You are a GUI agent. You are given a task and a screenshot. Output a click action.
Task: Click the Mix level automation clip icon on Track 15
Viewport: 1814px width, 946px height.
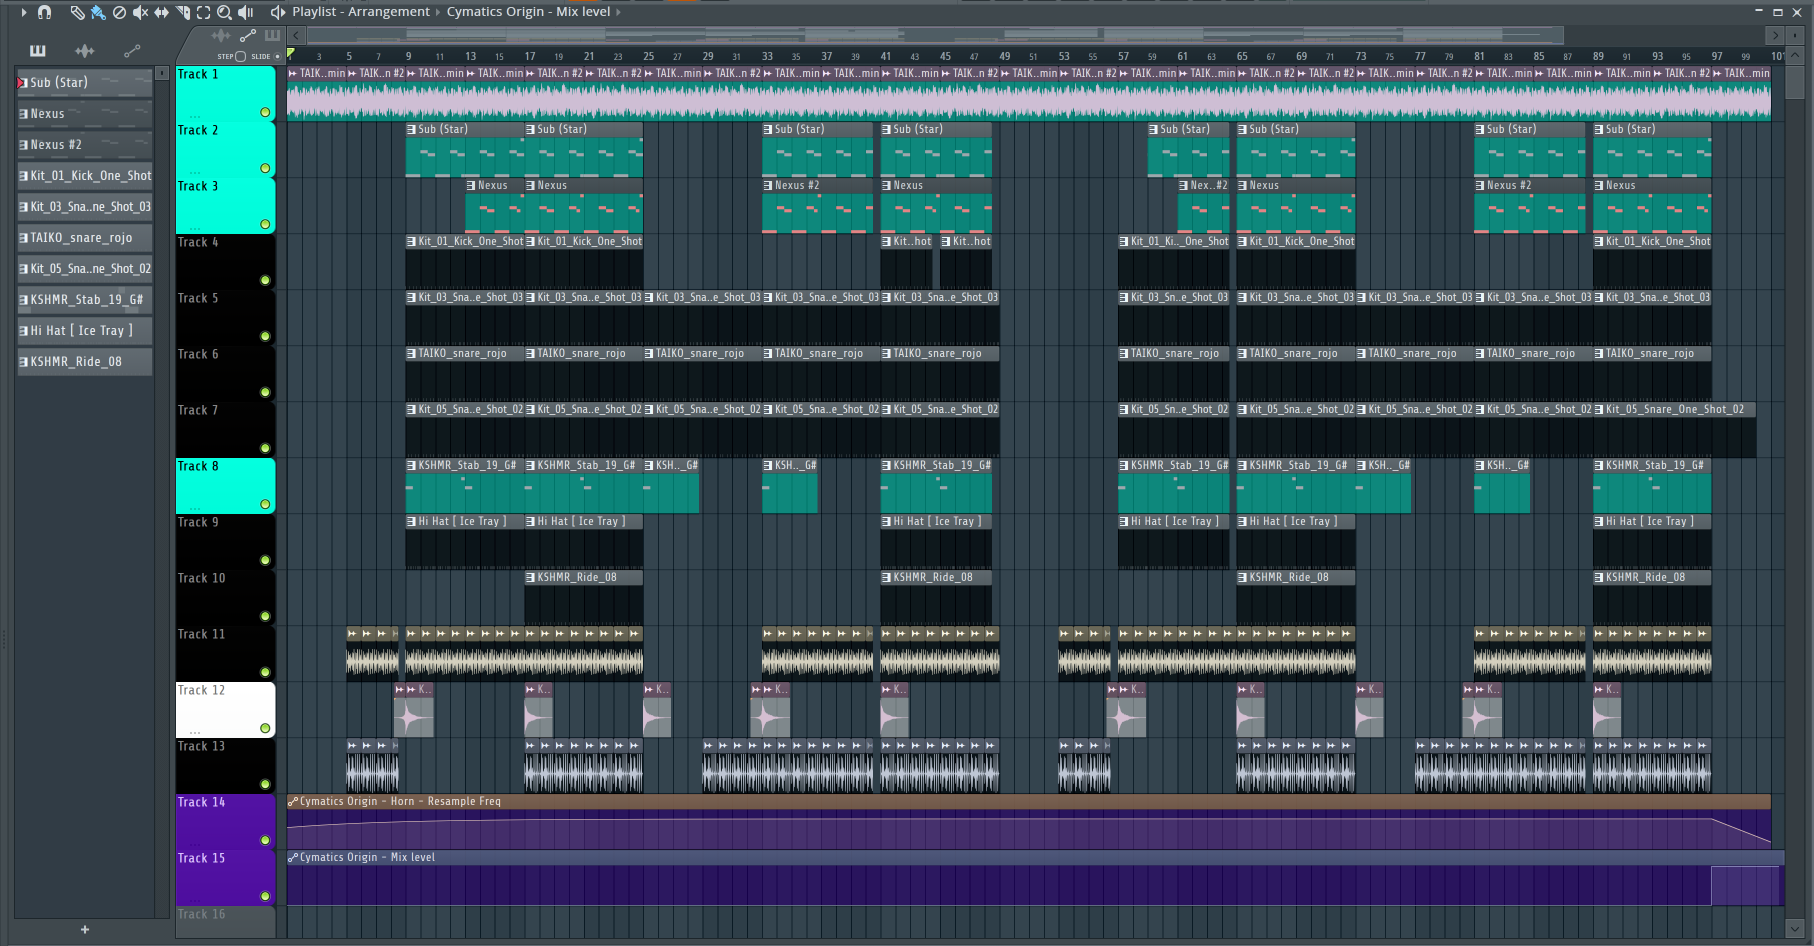click(293, 857)
